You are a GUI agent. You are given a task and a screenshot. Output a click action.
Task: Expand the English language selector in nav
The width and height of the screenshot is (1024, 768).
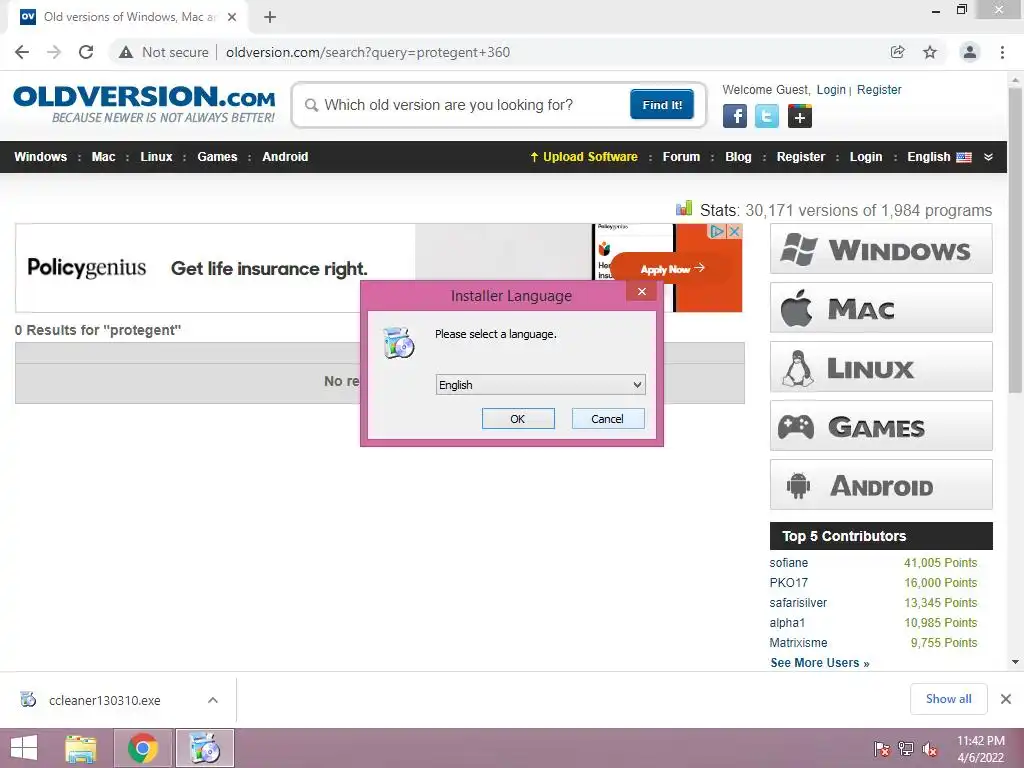click(x=938, y=157)
